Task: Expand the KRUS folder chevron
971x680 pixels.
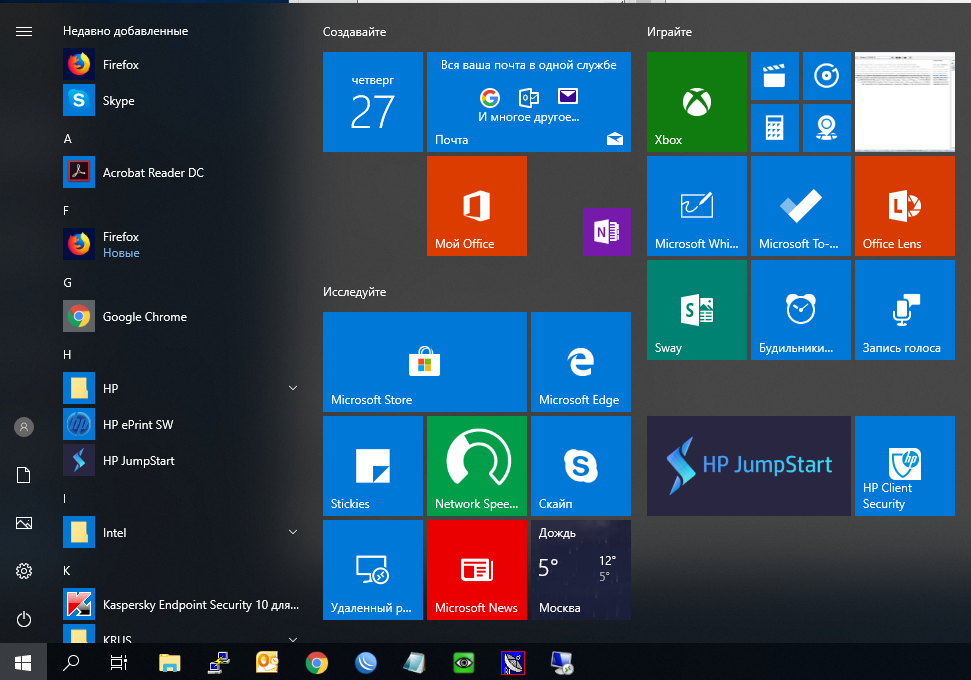Action: pos(293,638)
